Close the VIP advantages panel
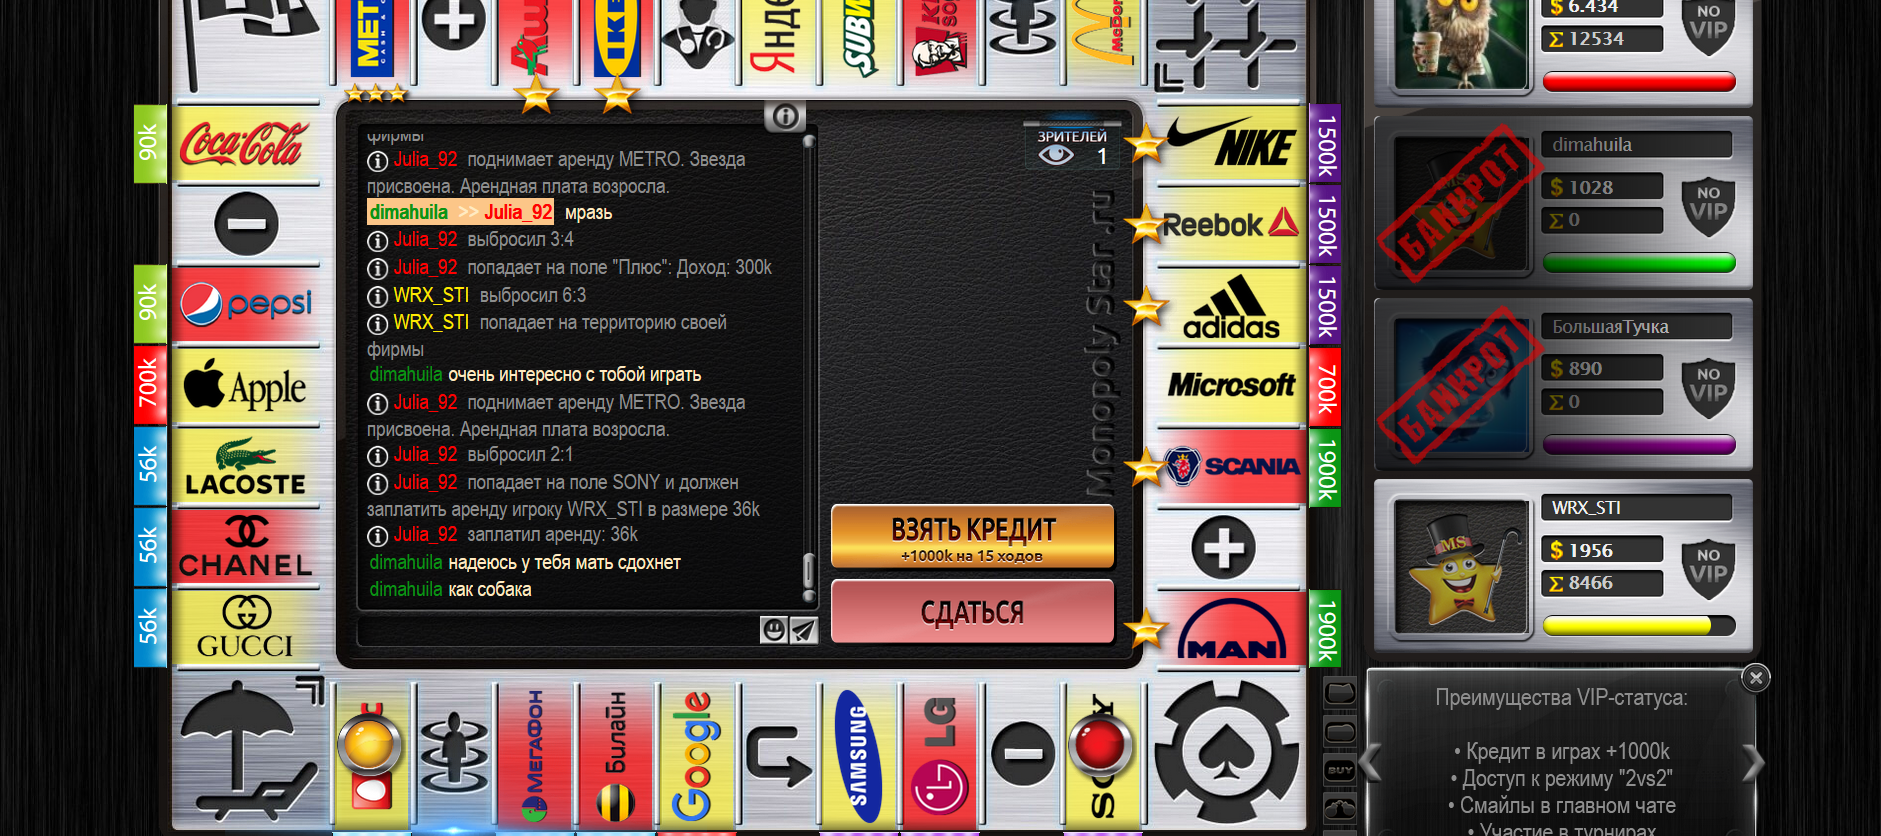 tap(1755, 678)
